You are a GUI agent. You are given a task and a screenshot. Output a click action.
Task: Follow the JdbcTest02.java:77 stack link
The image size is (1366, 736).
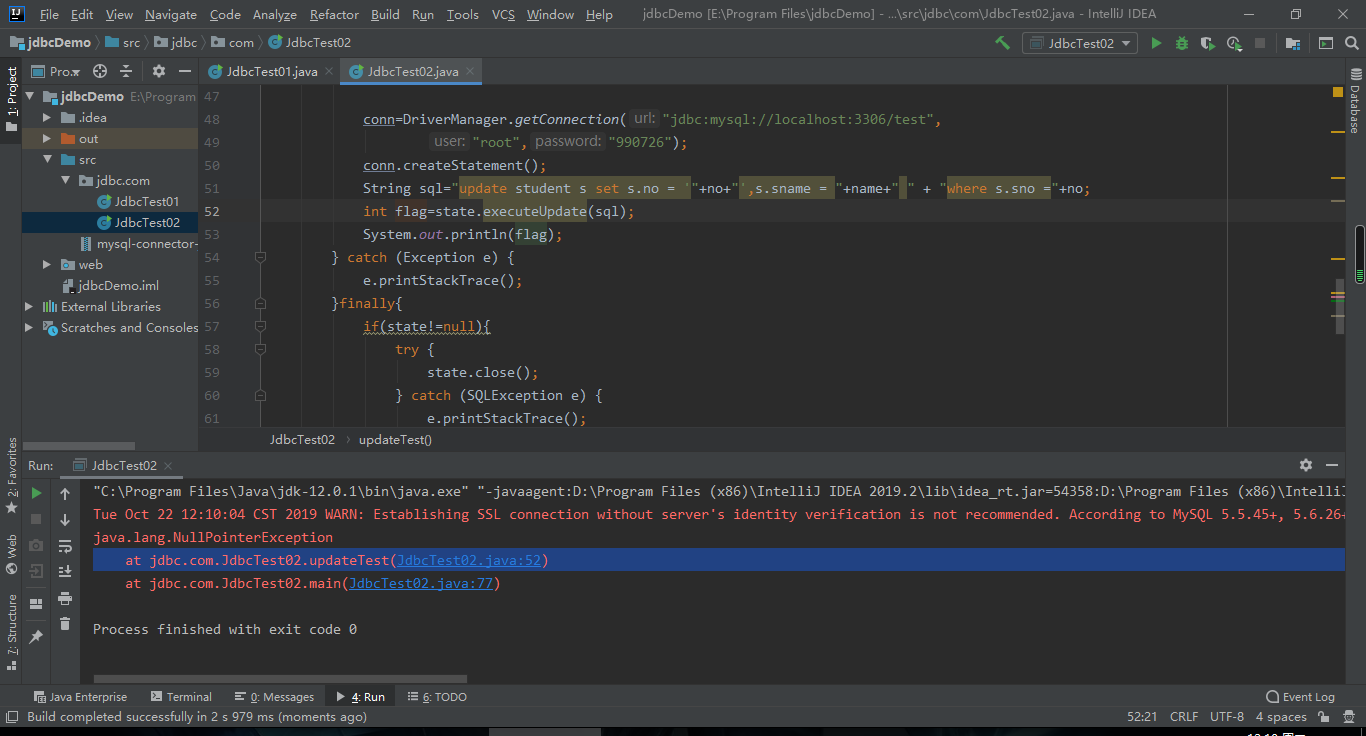tap(421, 584)
